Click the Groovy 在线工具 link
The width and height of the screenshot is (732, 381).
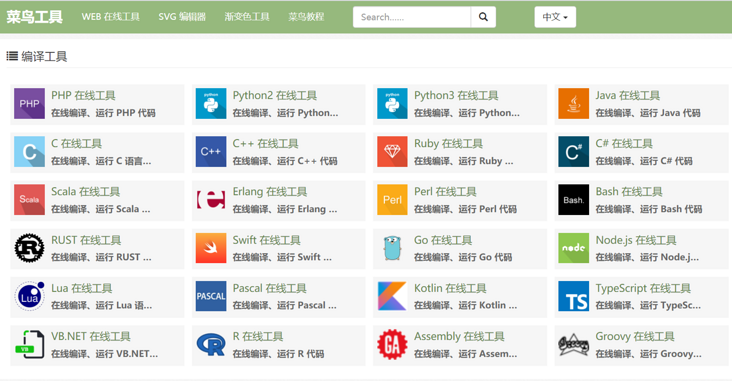click(635, 336)
